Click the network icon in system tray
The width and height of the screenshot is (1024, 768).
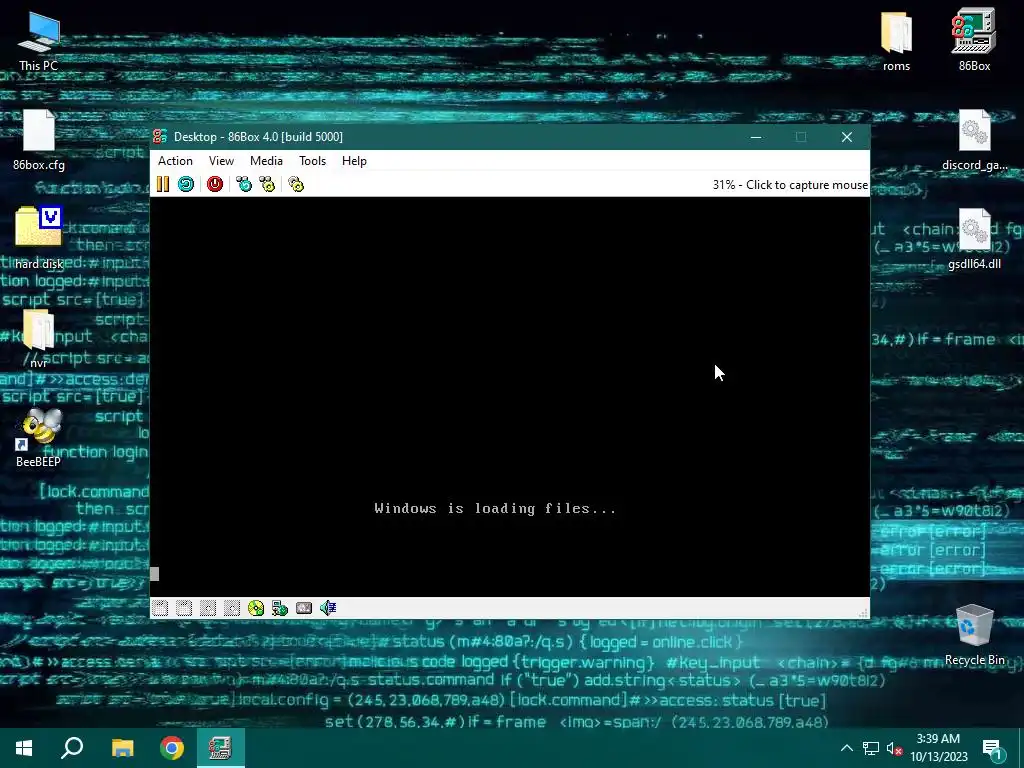pos(871,748)
